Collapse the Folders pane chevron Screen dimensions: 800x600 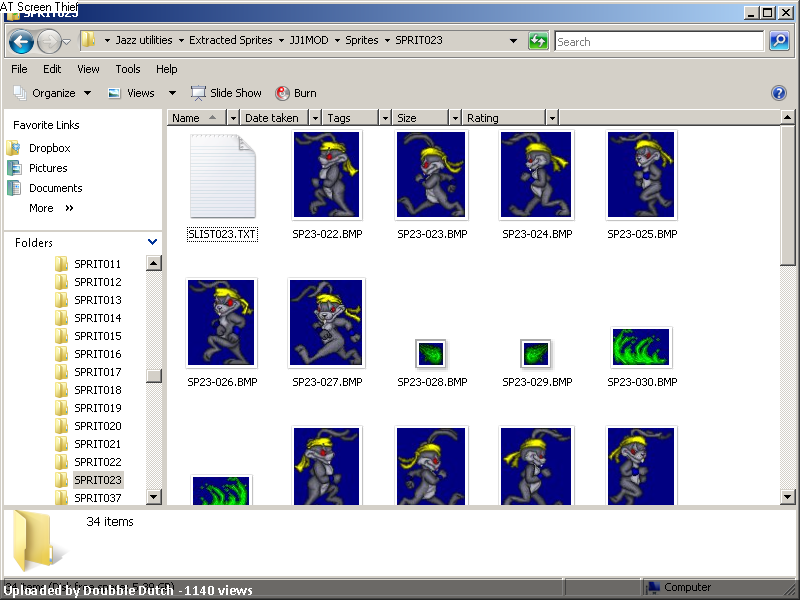pyautogui.click(x=152, y=242)
